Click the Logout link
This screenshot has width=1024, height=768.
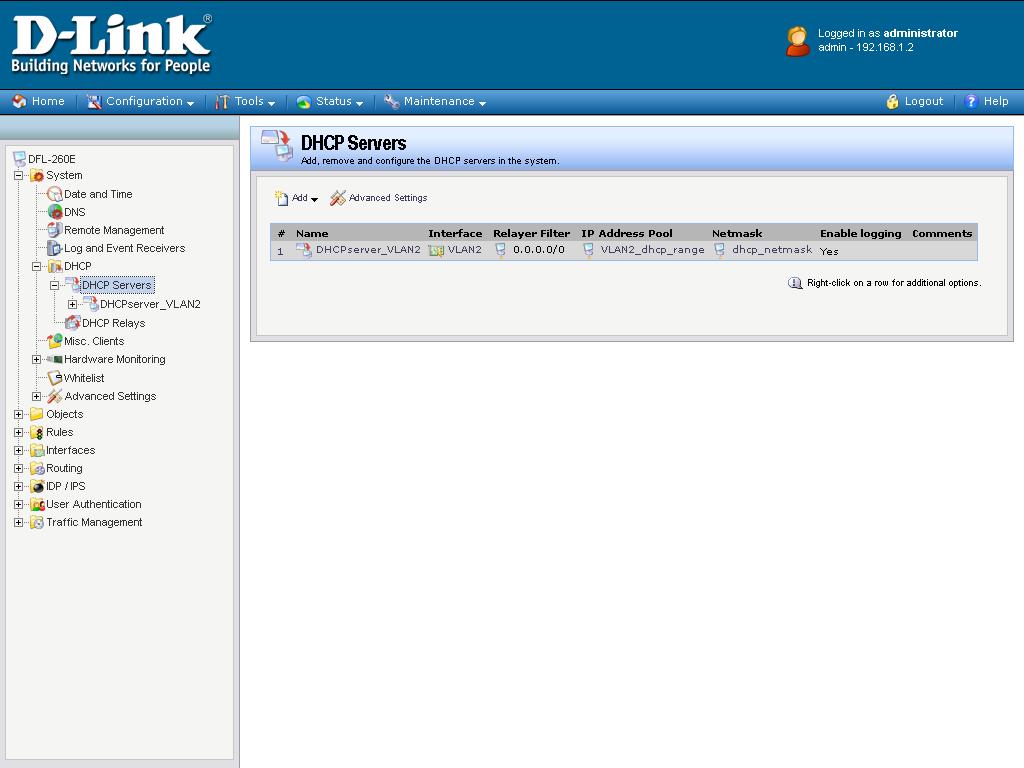(914, 101)
